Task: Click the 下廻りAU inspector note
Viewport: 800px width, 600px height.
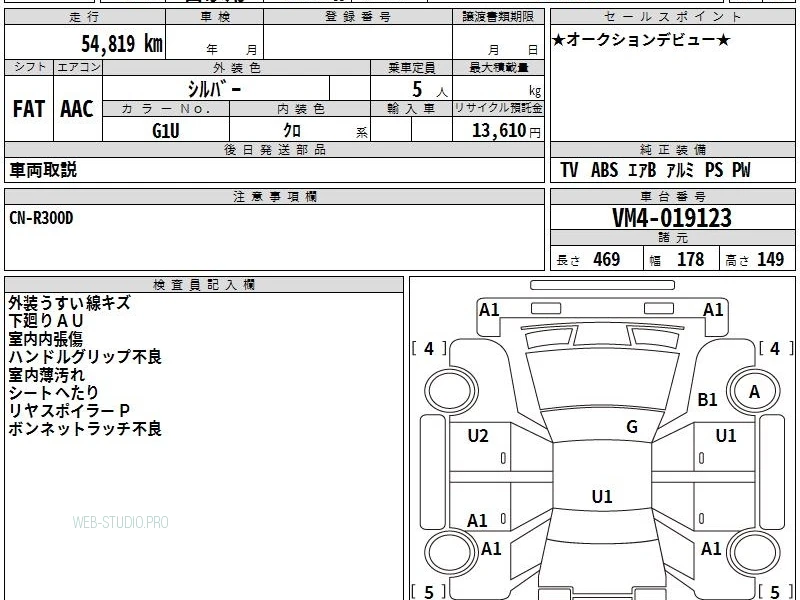Action: tap(46, 321)
